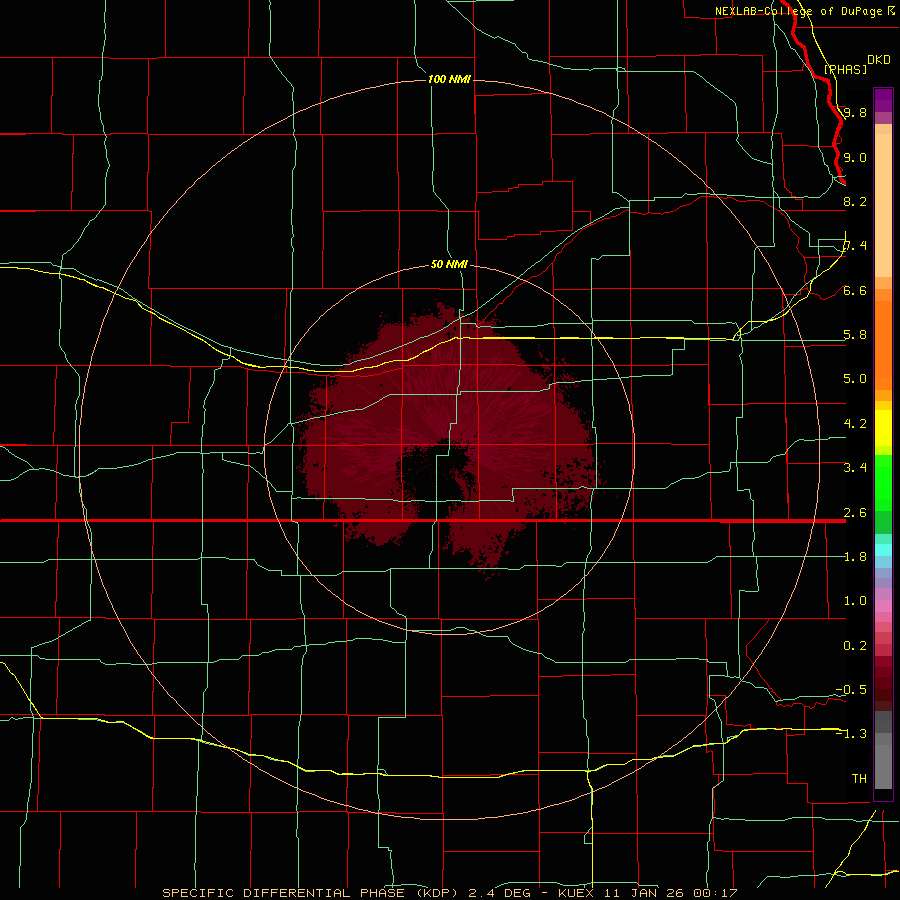
Task: Click the -1.3 value on the color scale
Action: (851, 734)
